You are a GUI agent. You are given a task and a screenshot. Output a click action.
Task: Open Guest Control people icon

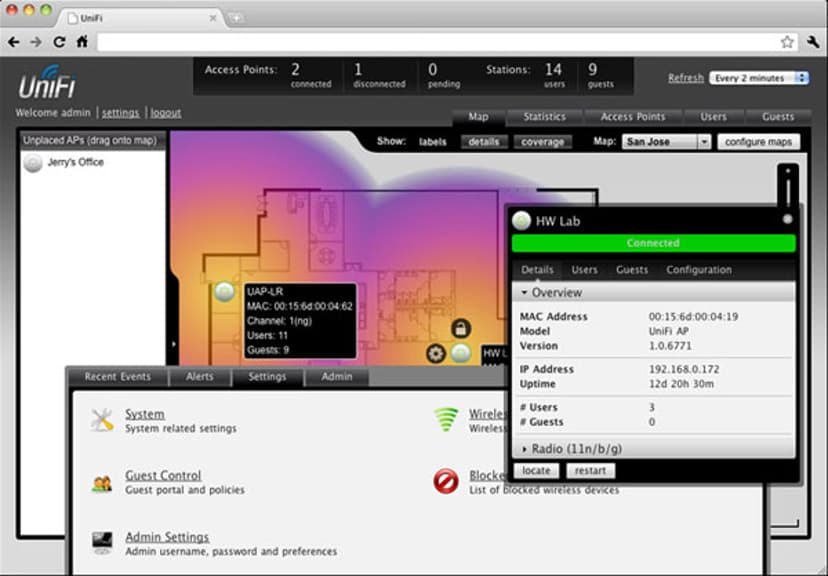click(102, 483)
